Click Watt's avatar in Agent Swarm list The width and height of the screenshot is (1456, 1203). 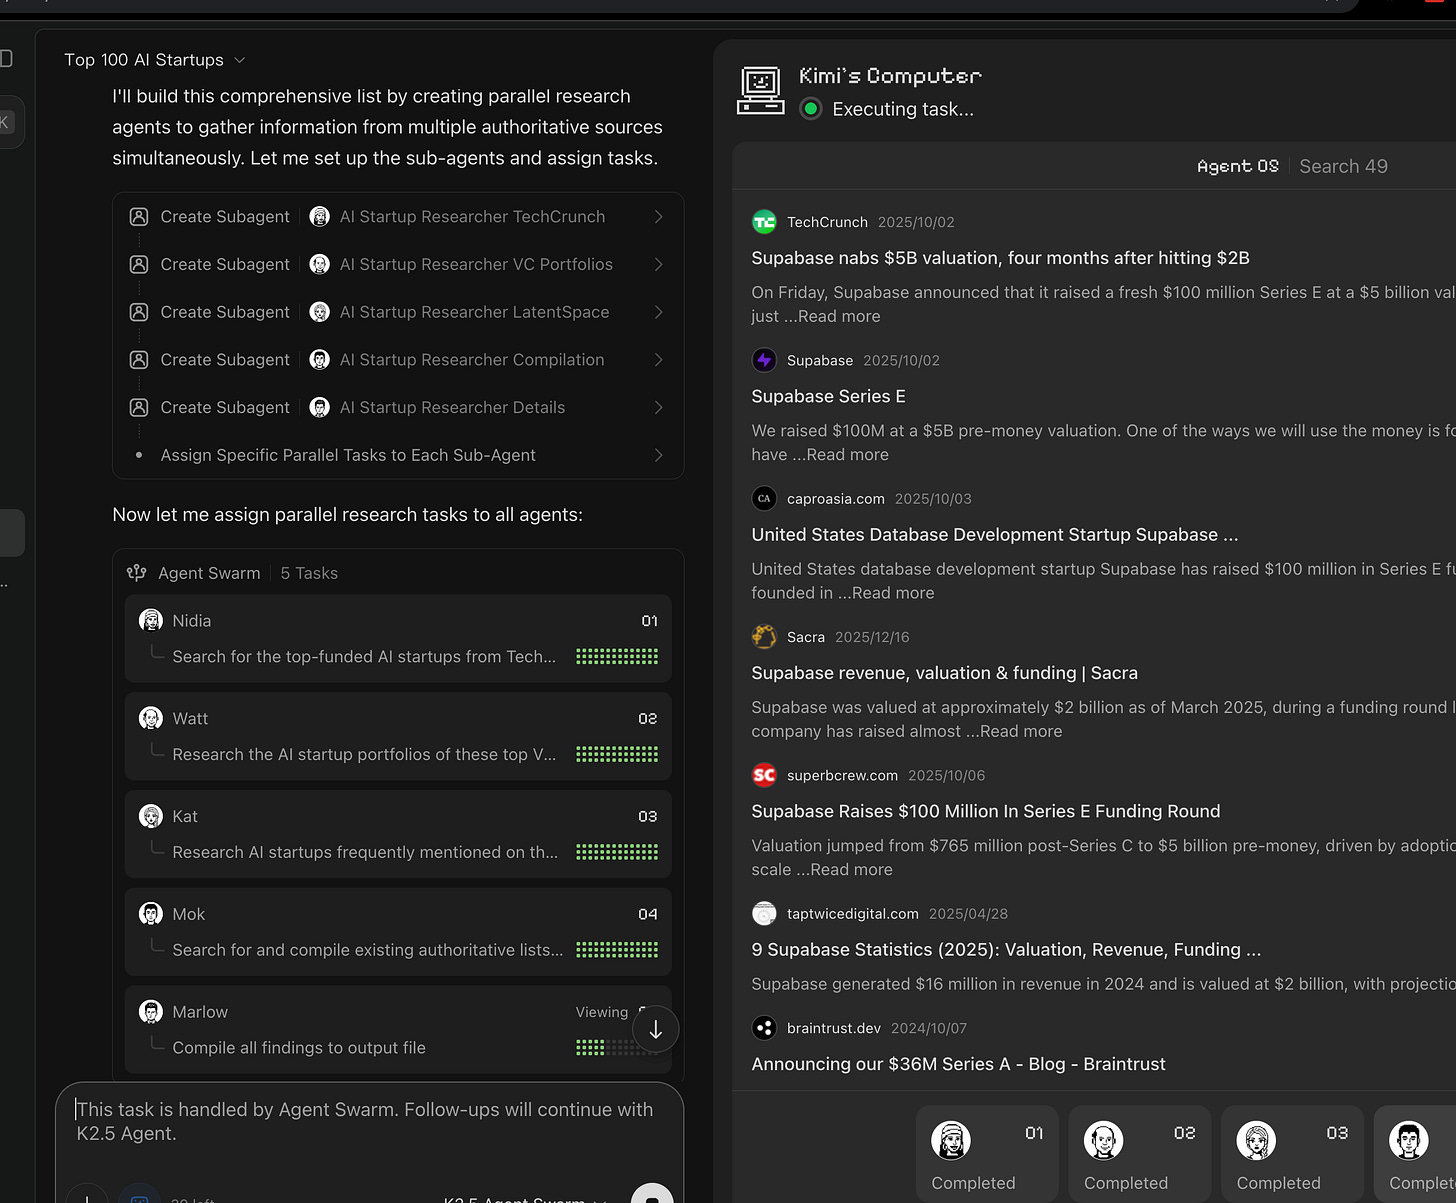pyautogui.click(x=151, y=718)
